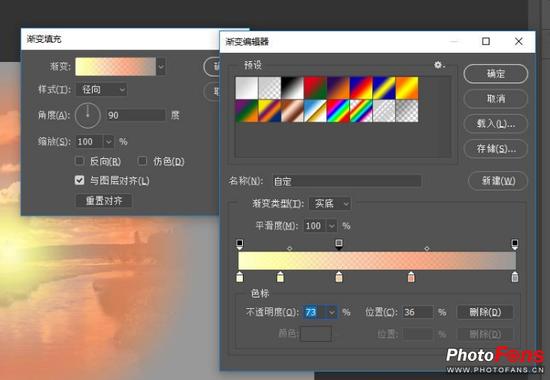Viewport: 550px width, 380px height.
Task: Select the rightmost gray color stop
Action: (515, 277)
